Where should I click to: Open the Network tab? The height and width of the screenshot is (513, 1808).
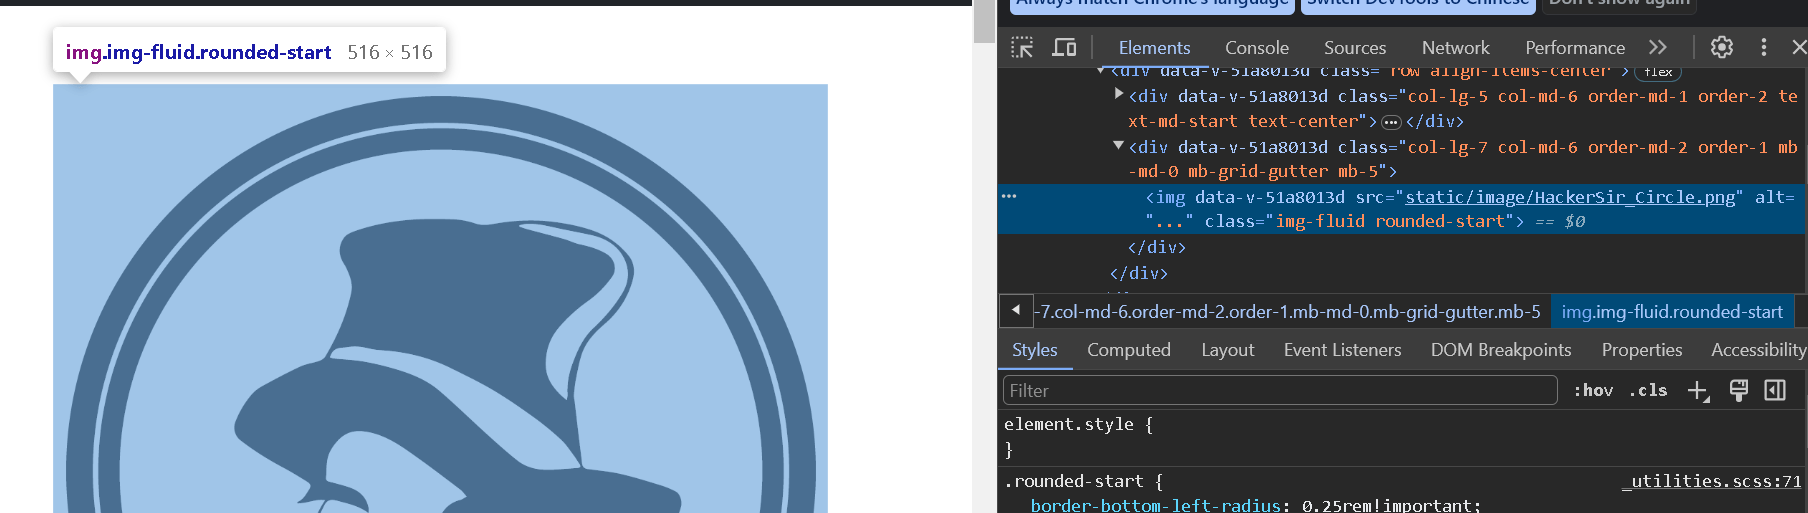[1455, 47]
